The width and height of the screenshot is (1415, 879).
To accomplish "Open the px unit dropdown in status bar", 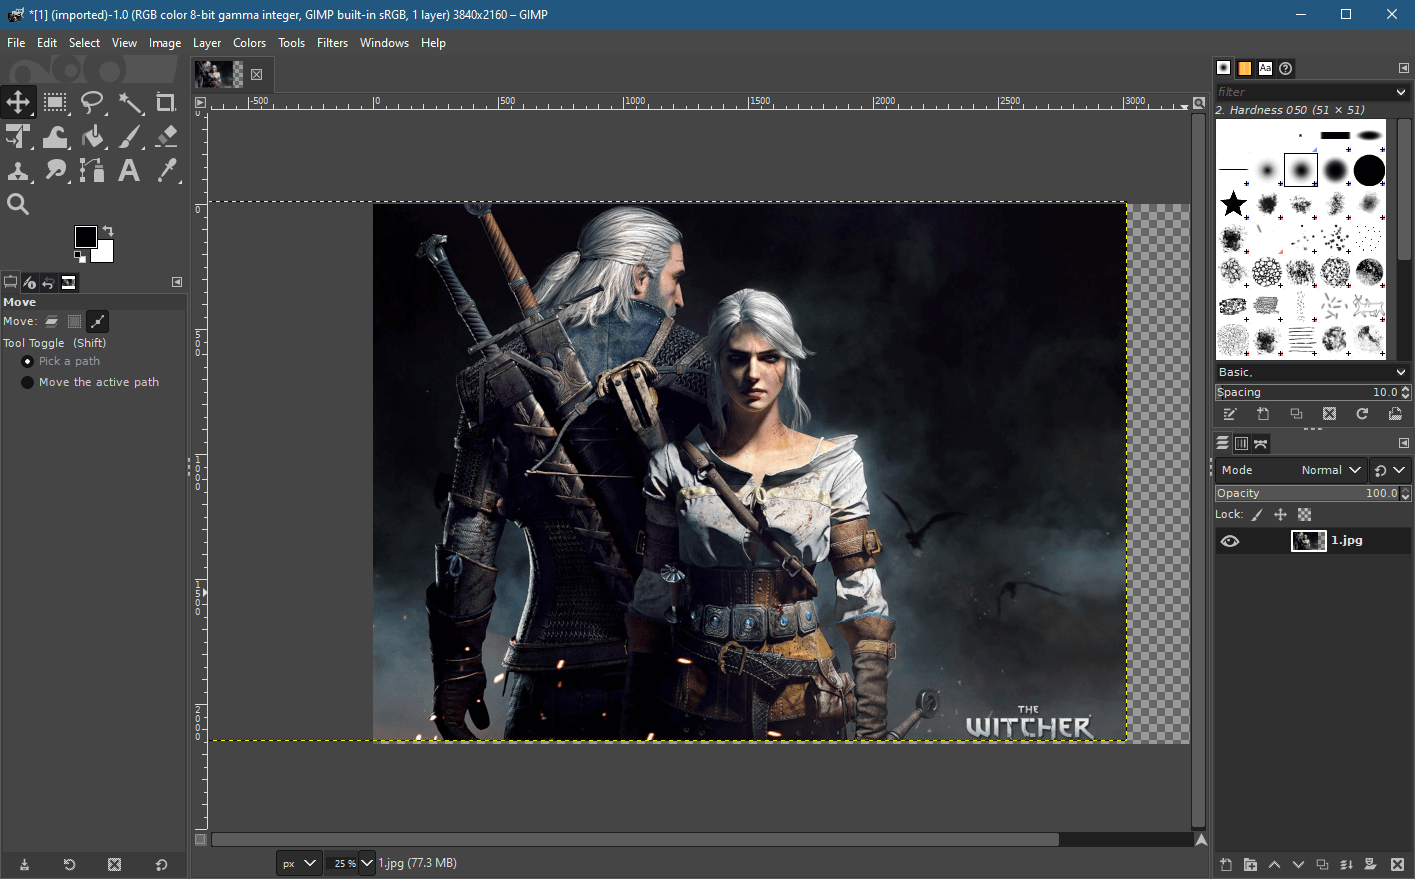I will tap(298, 863).
